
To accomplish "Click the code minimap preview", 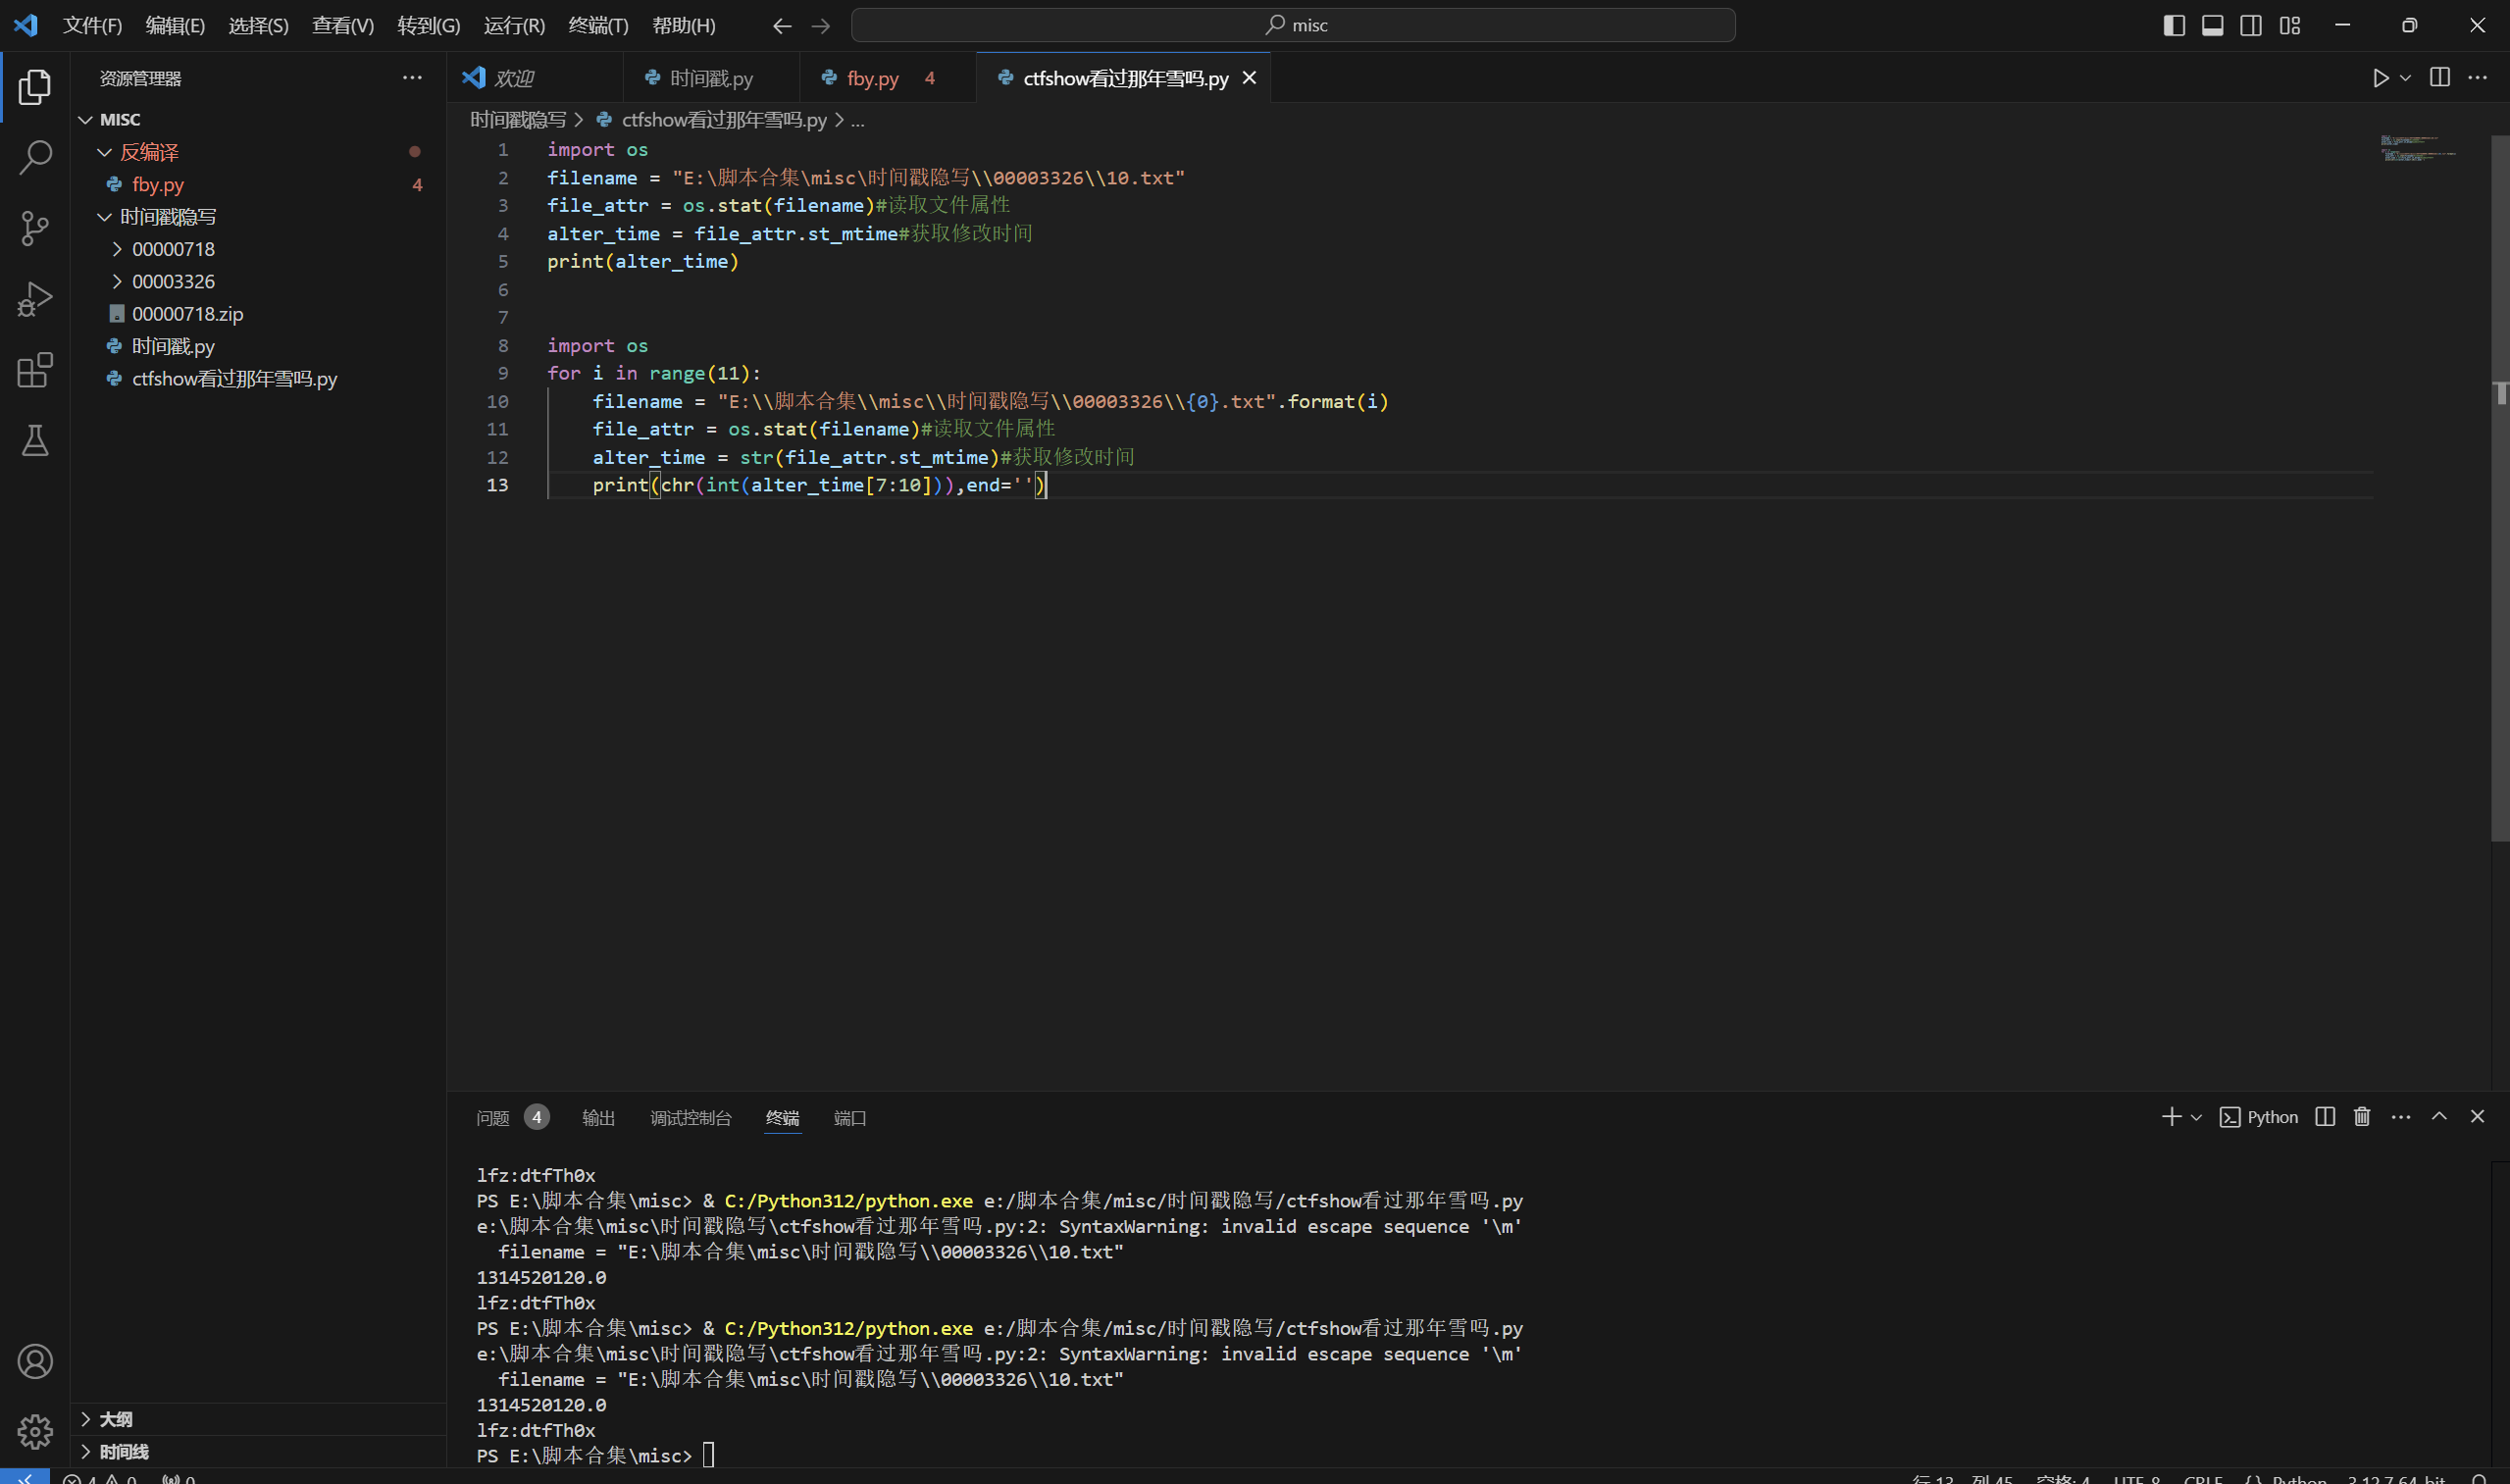I will pyautogui.click(x=2420, y=149).
